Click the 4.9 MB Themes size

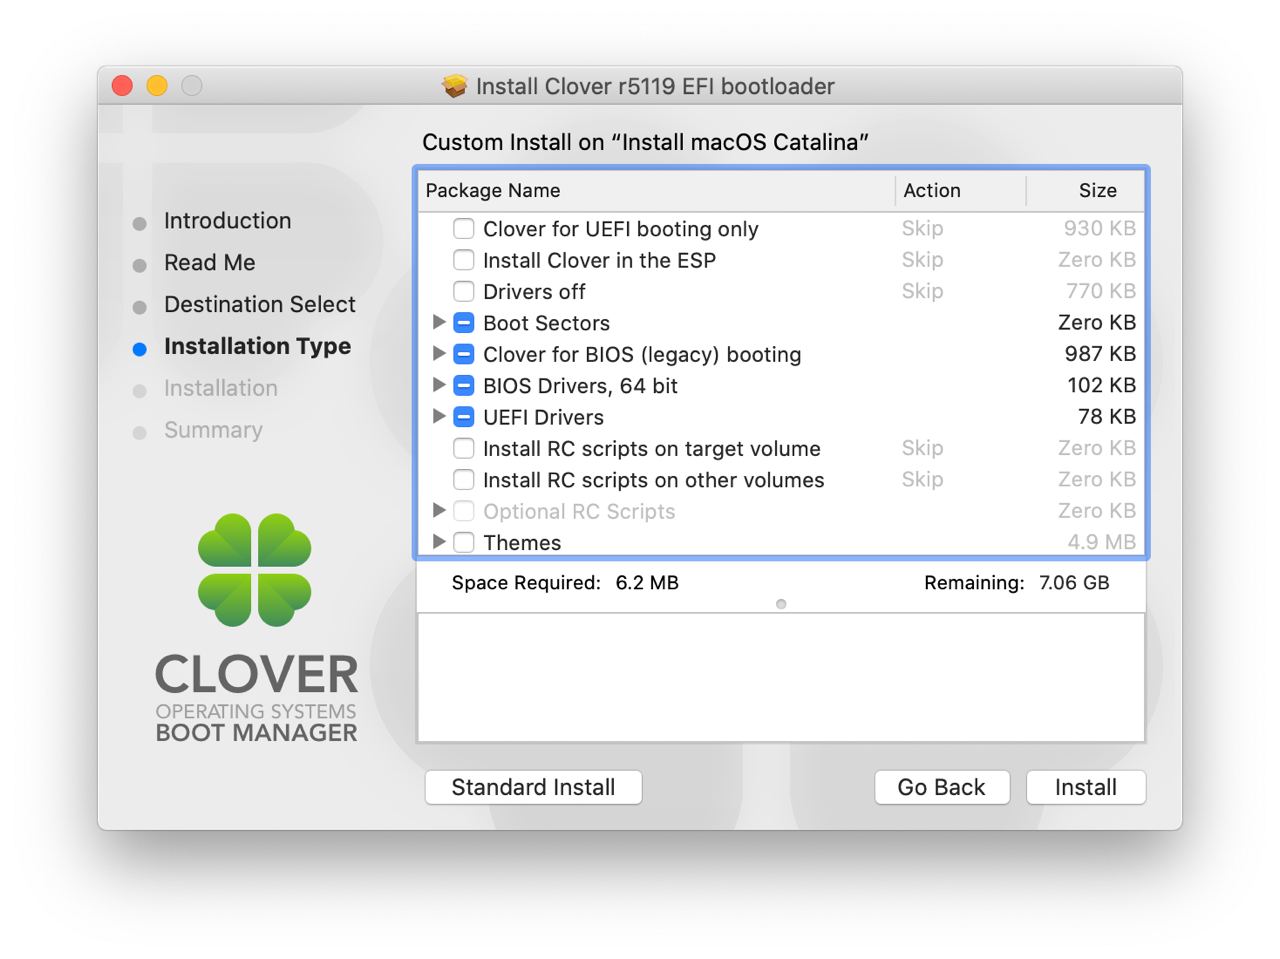pyautogui.click(x=1101, y=543)
